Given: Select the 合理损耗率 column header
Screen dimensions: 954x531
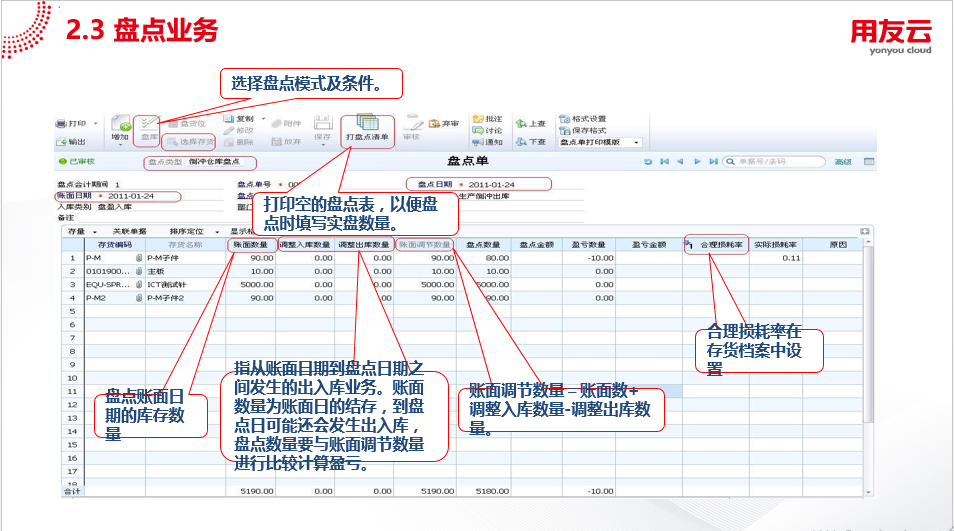Looking at the screenshot, I should click(x=716, y=245).
